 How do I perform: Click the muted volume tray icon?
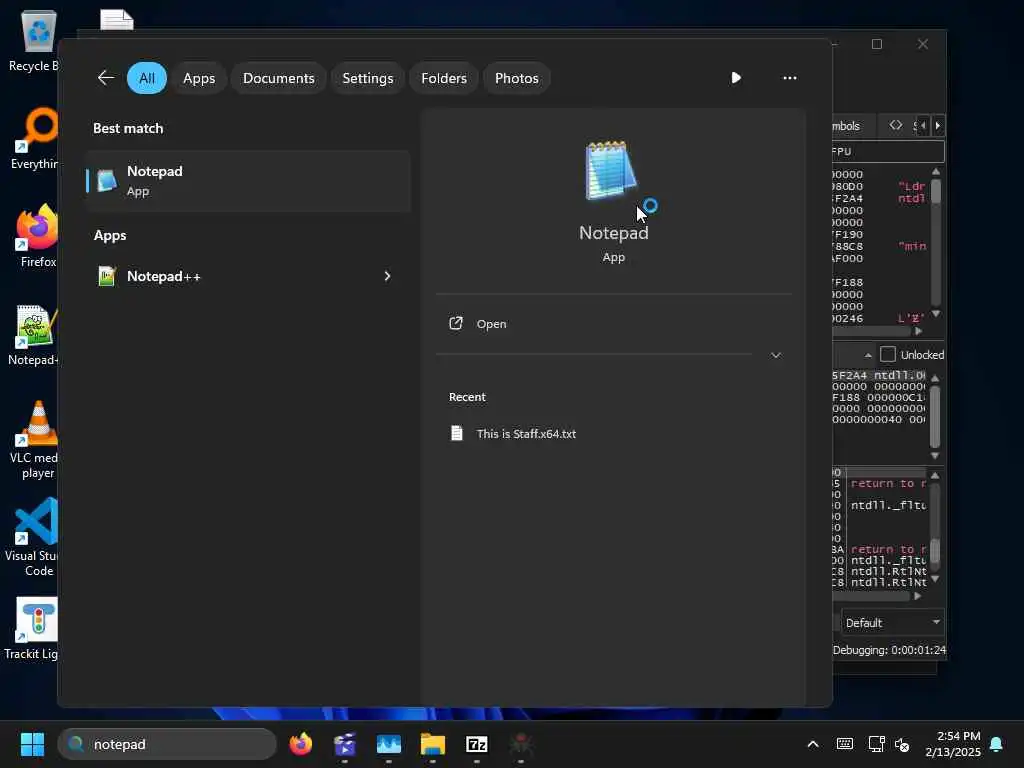point(903,744)
